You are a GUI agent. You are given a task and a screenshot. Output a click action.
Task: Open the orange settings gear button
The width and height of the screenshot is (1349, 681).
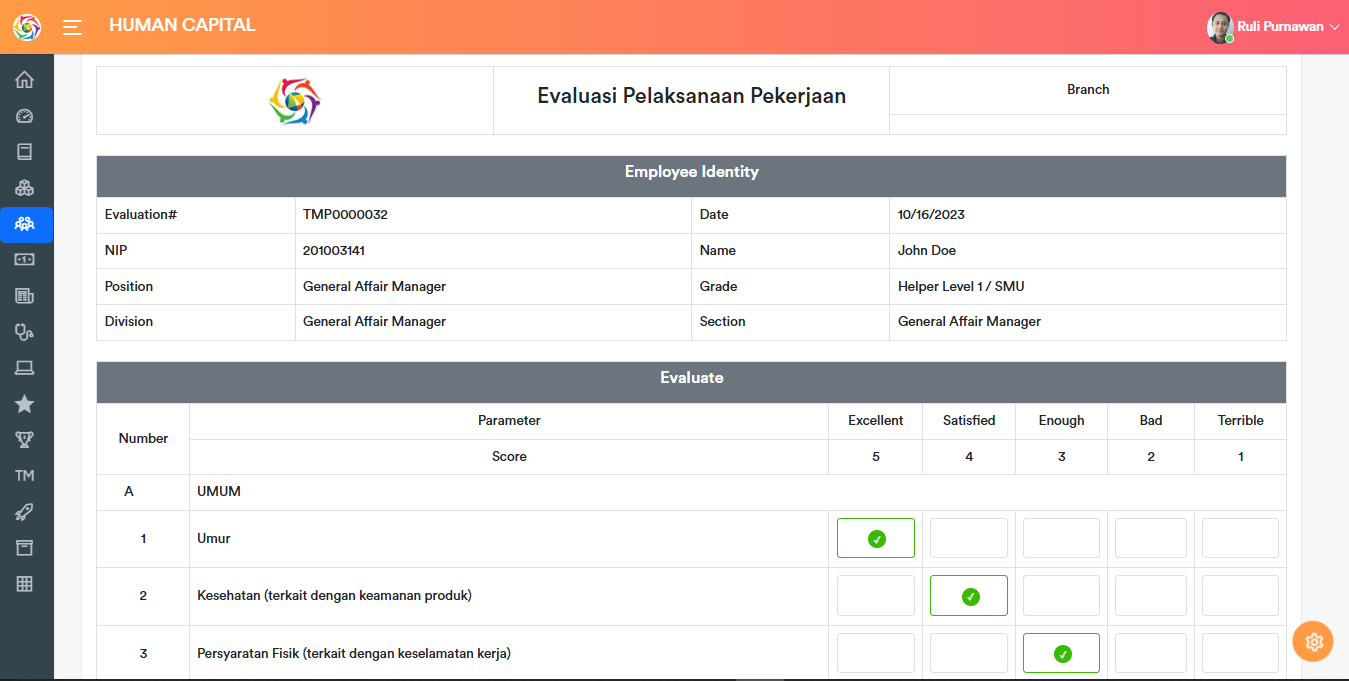[1313, 642]
